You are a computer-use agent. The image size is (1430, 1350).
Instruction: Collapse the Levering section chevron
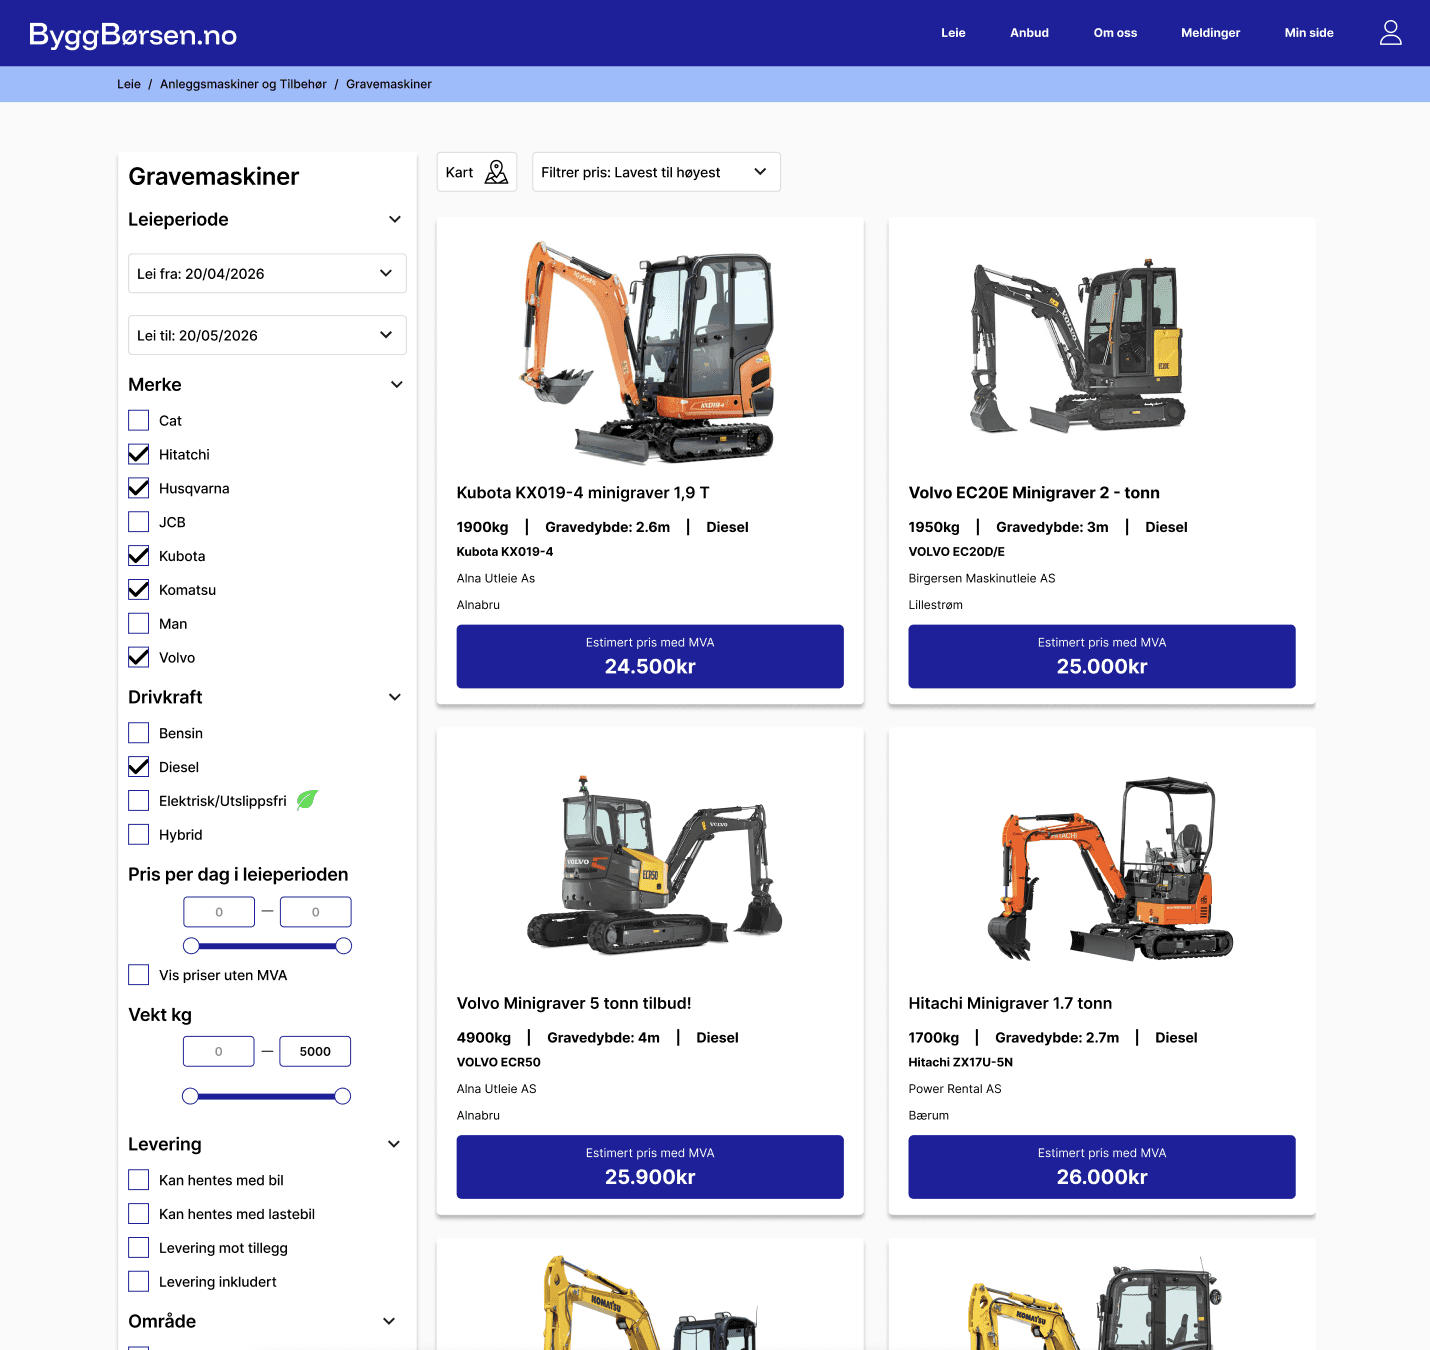(394, 1144)
